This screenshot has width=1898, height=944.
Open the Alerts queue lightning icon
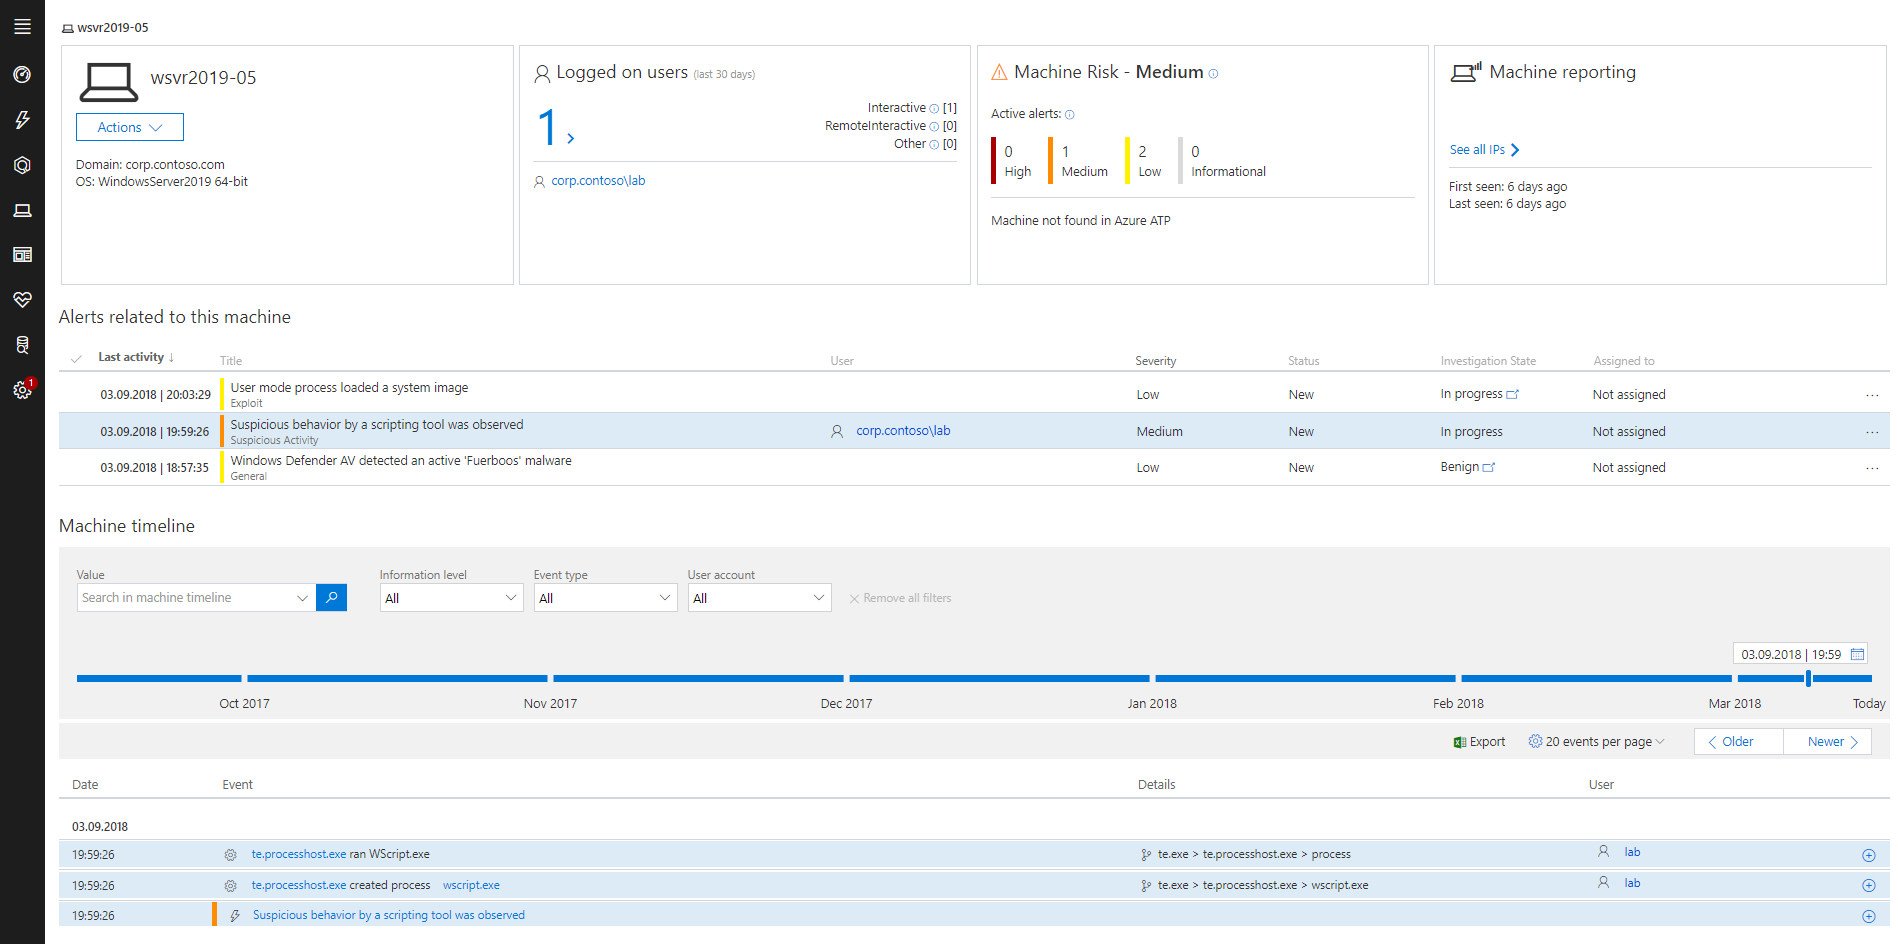click(x=22, y=119)
